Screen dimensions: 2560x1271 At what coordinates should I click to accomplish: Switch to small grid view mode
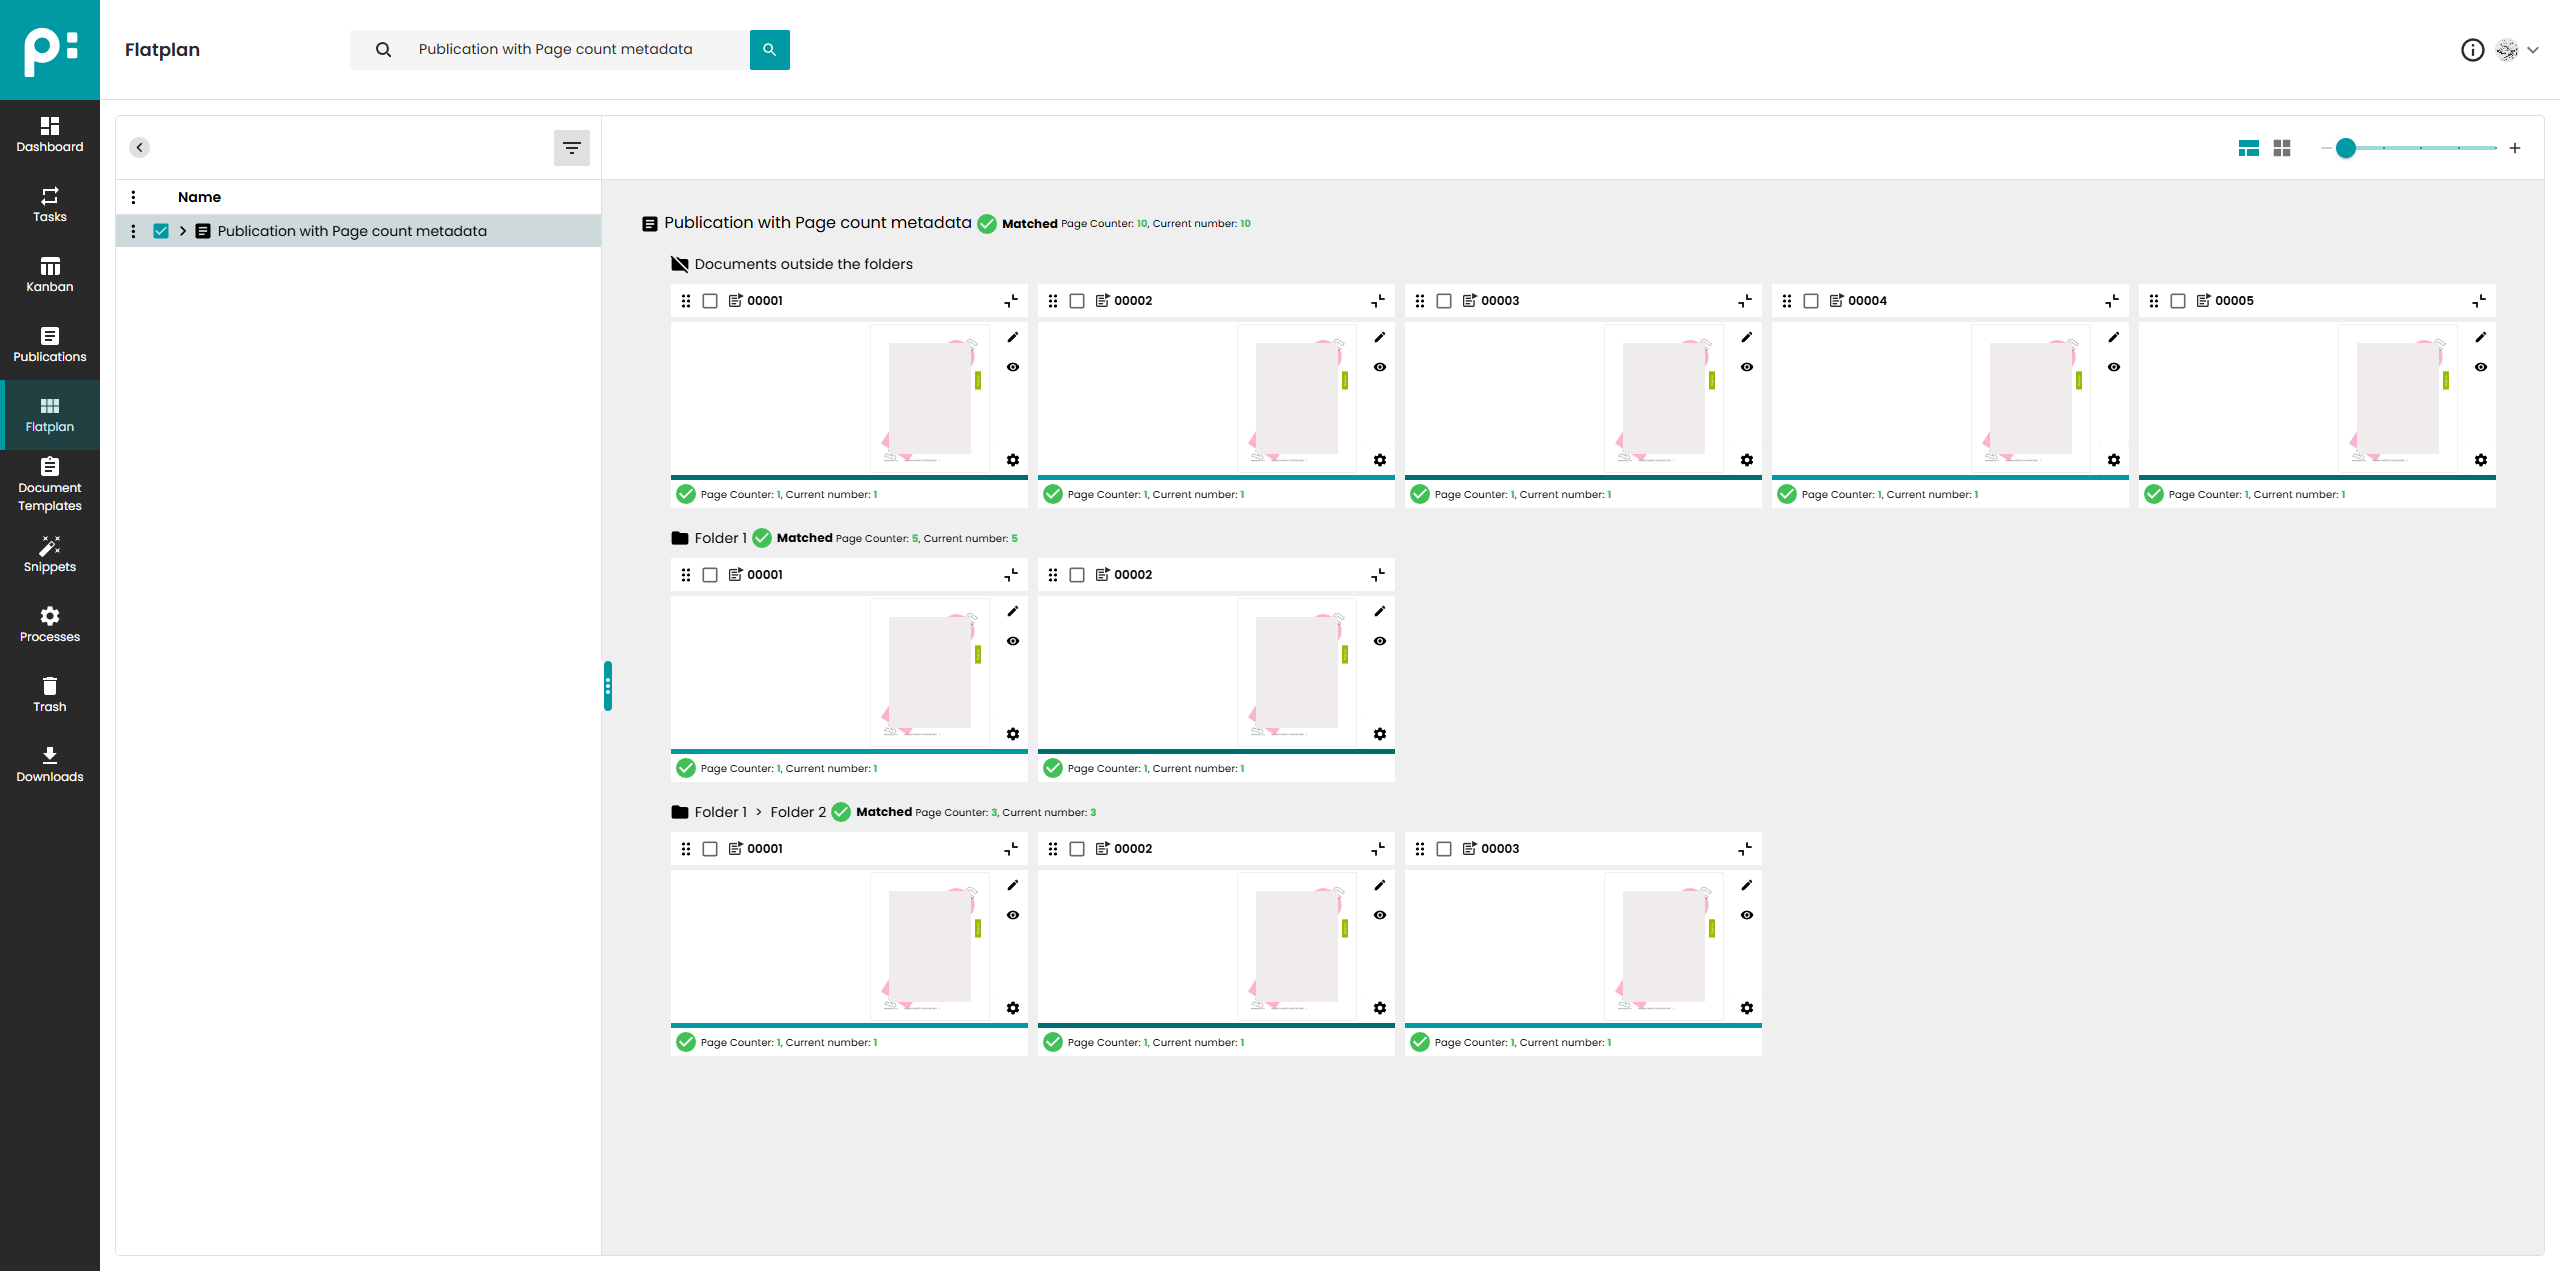(2282, 148)
